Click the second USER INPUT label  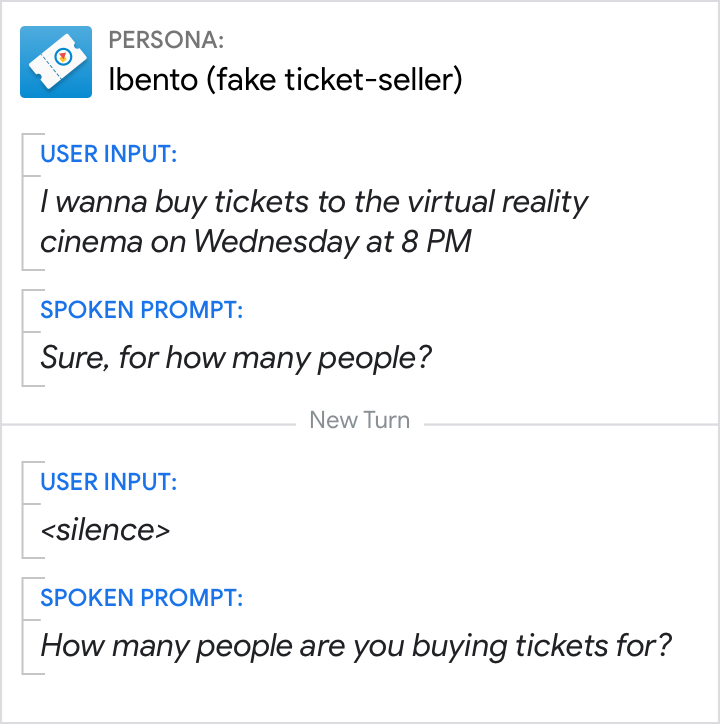pos(109,482)
